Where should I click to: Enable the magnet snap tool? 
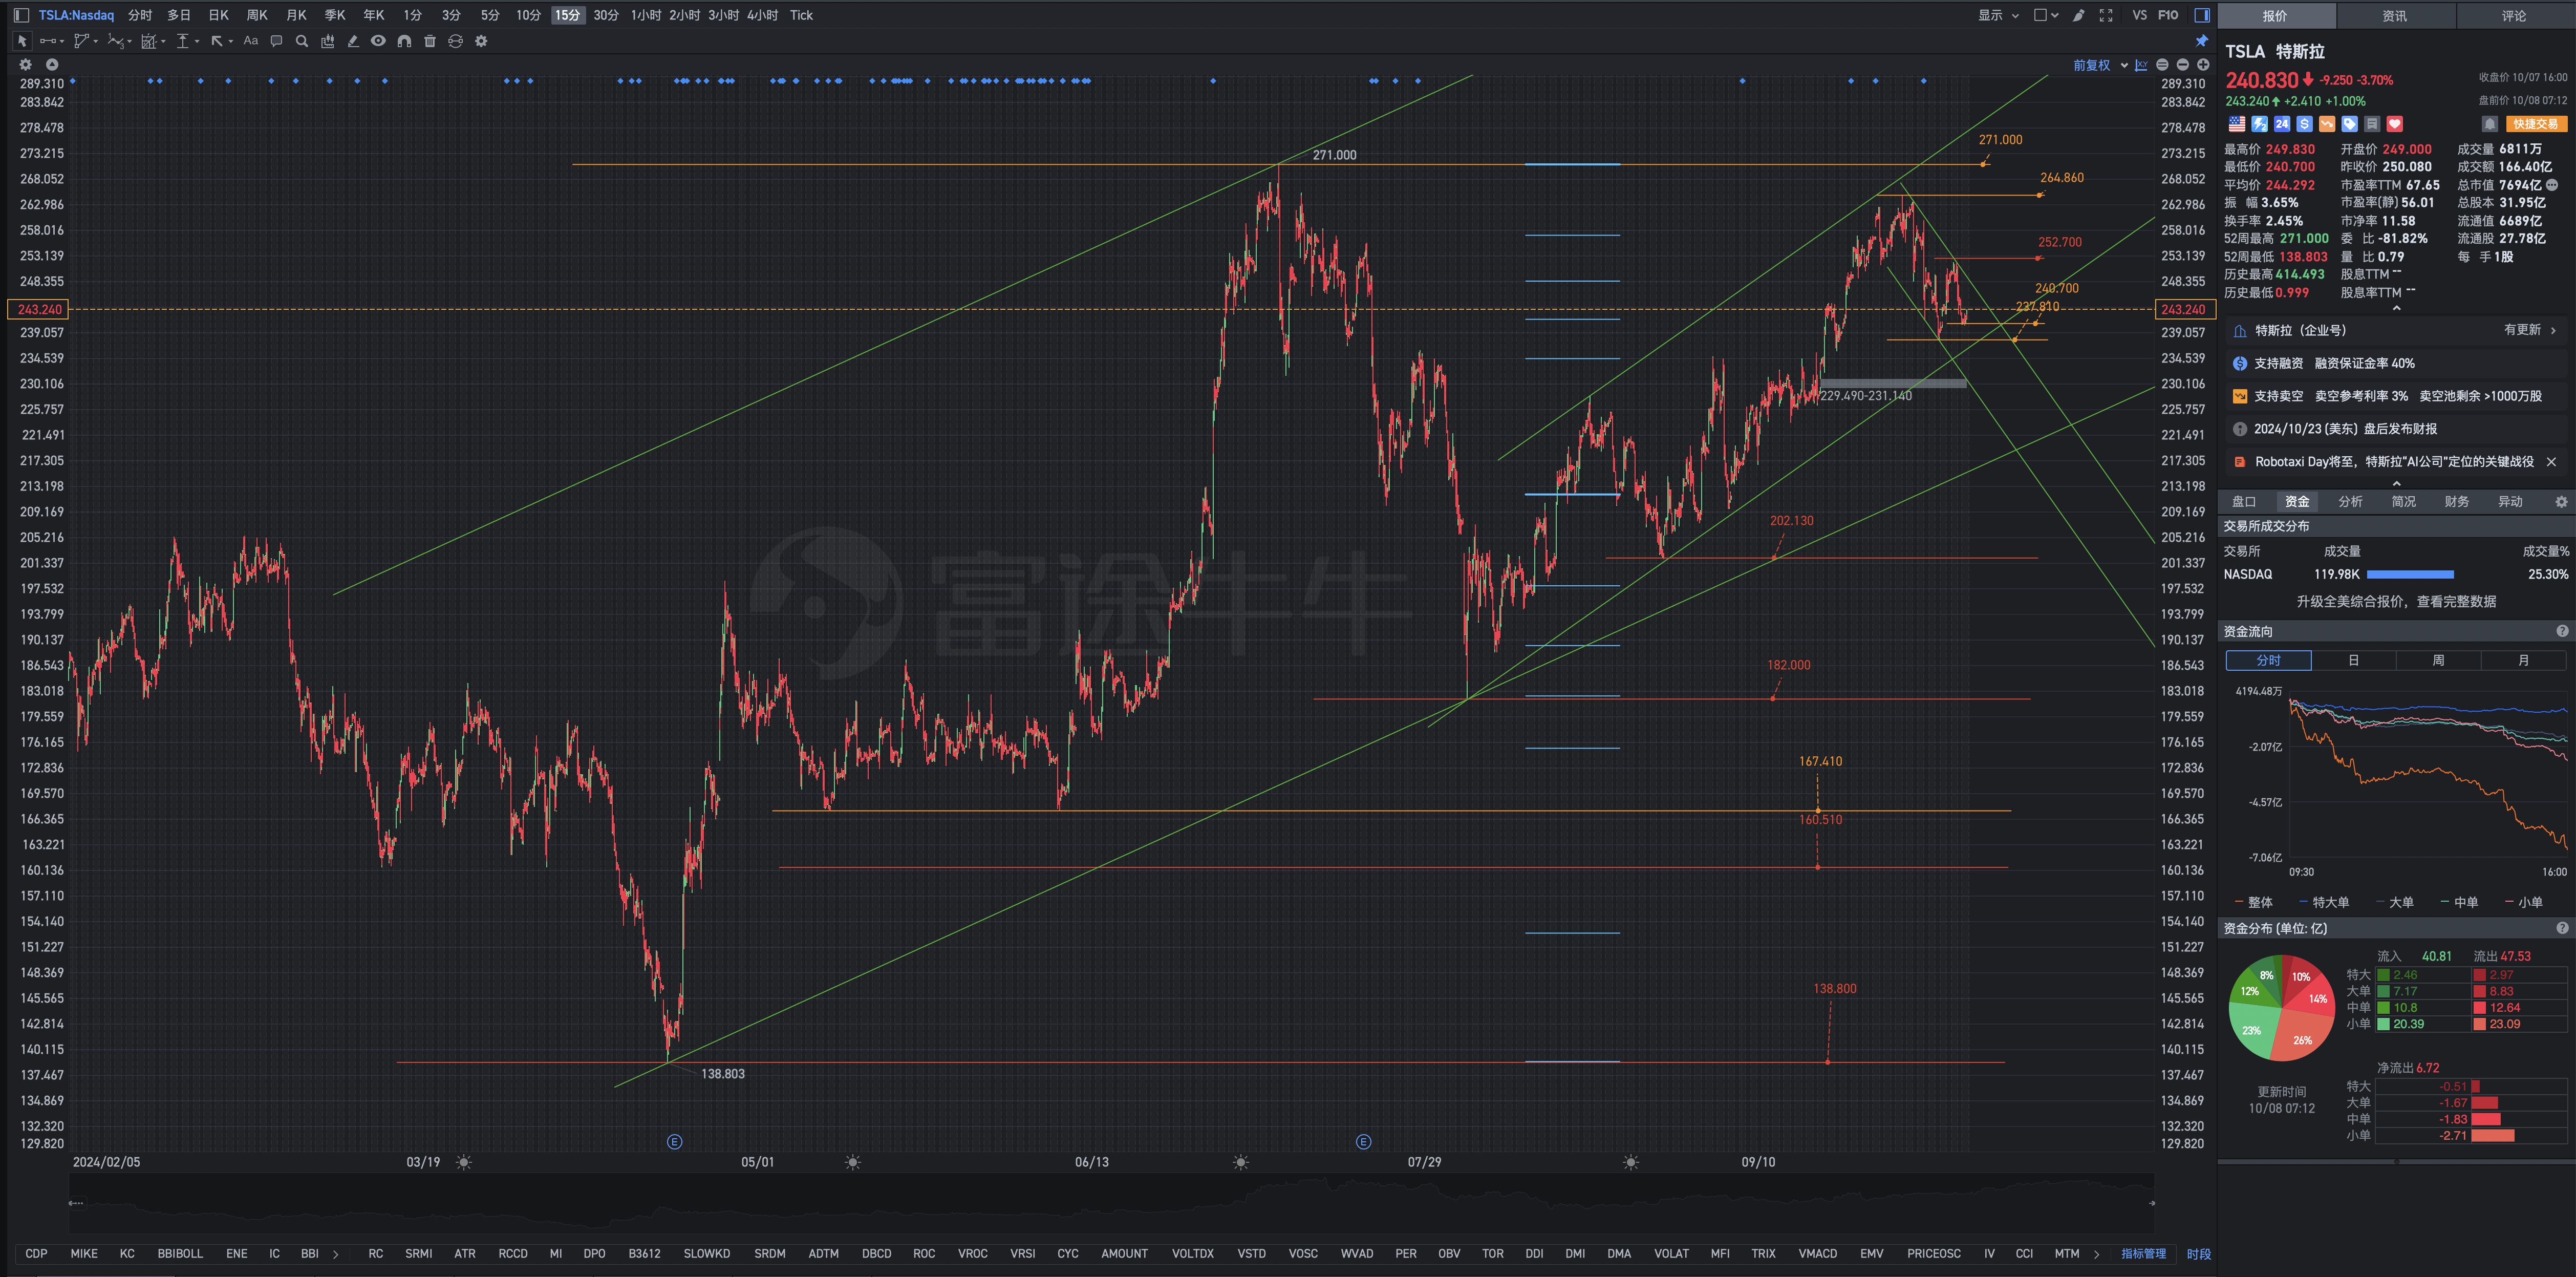pos(404,41)
